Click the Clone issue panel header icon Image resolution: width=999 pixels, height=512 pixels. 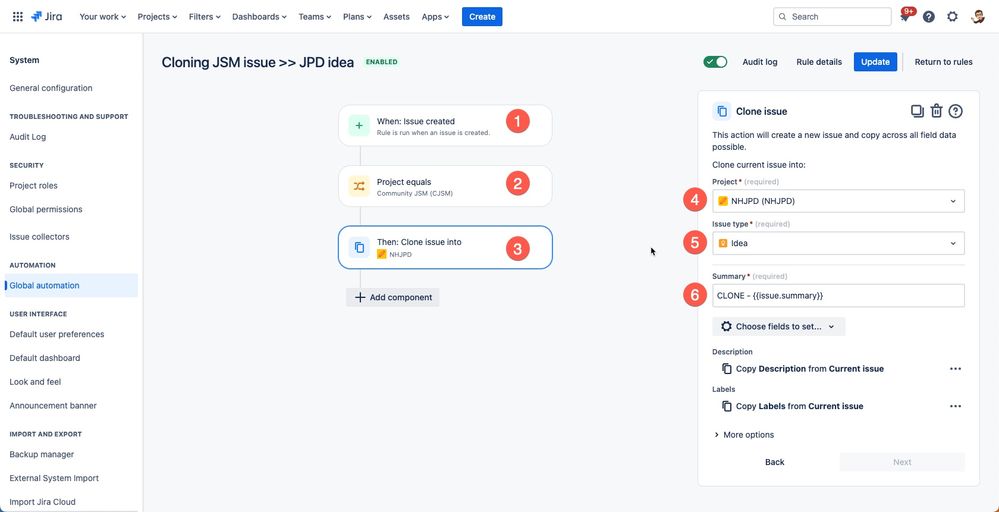coord(722,111)
